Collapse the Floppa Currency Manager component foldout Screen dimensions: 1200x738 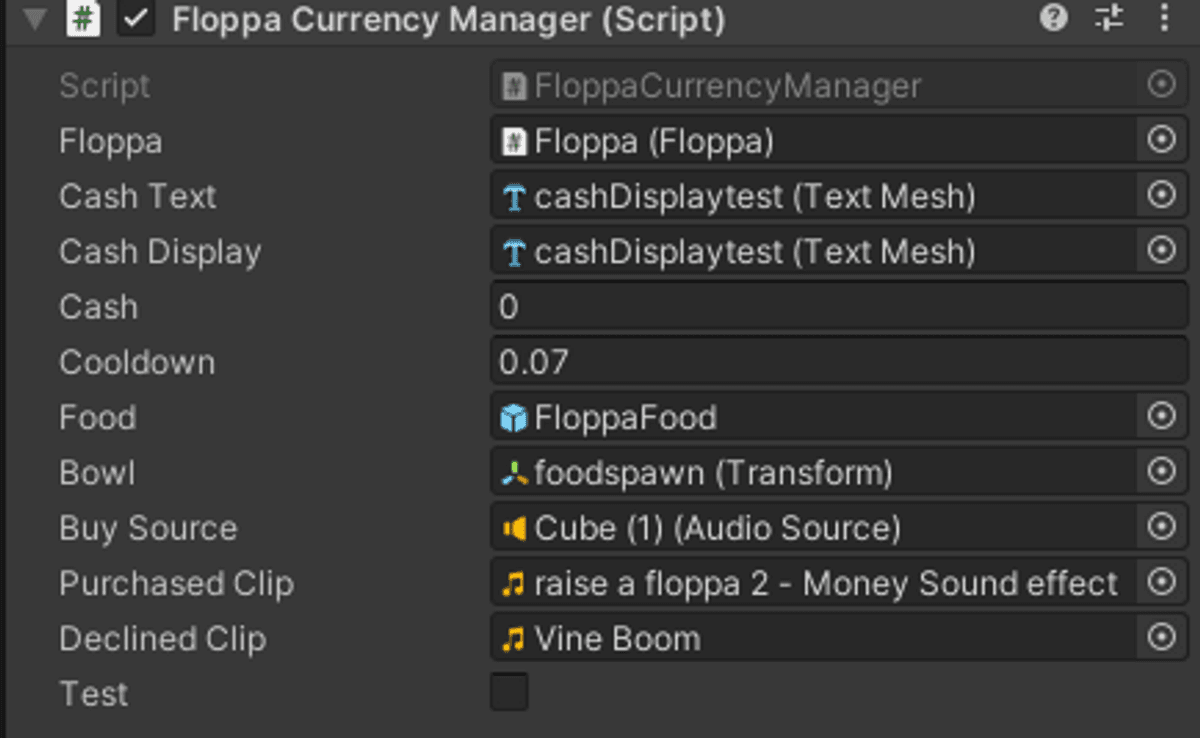pos(35,20)
